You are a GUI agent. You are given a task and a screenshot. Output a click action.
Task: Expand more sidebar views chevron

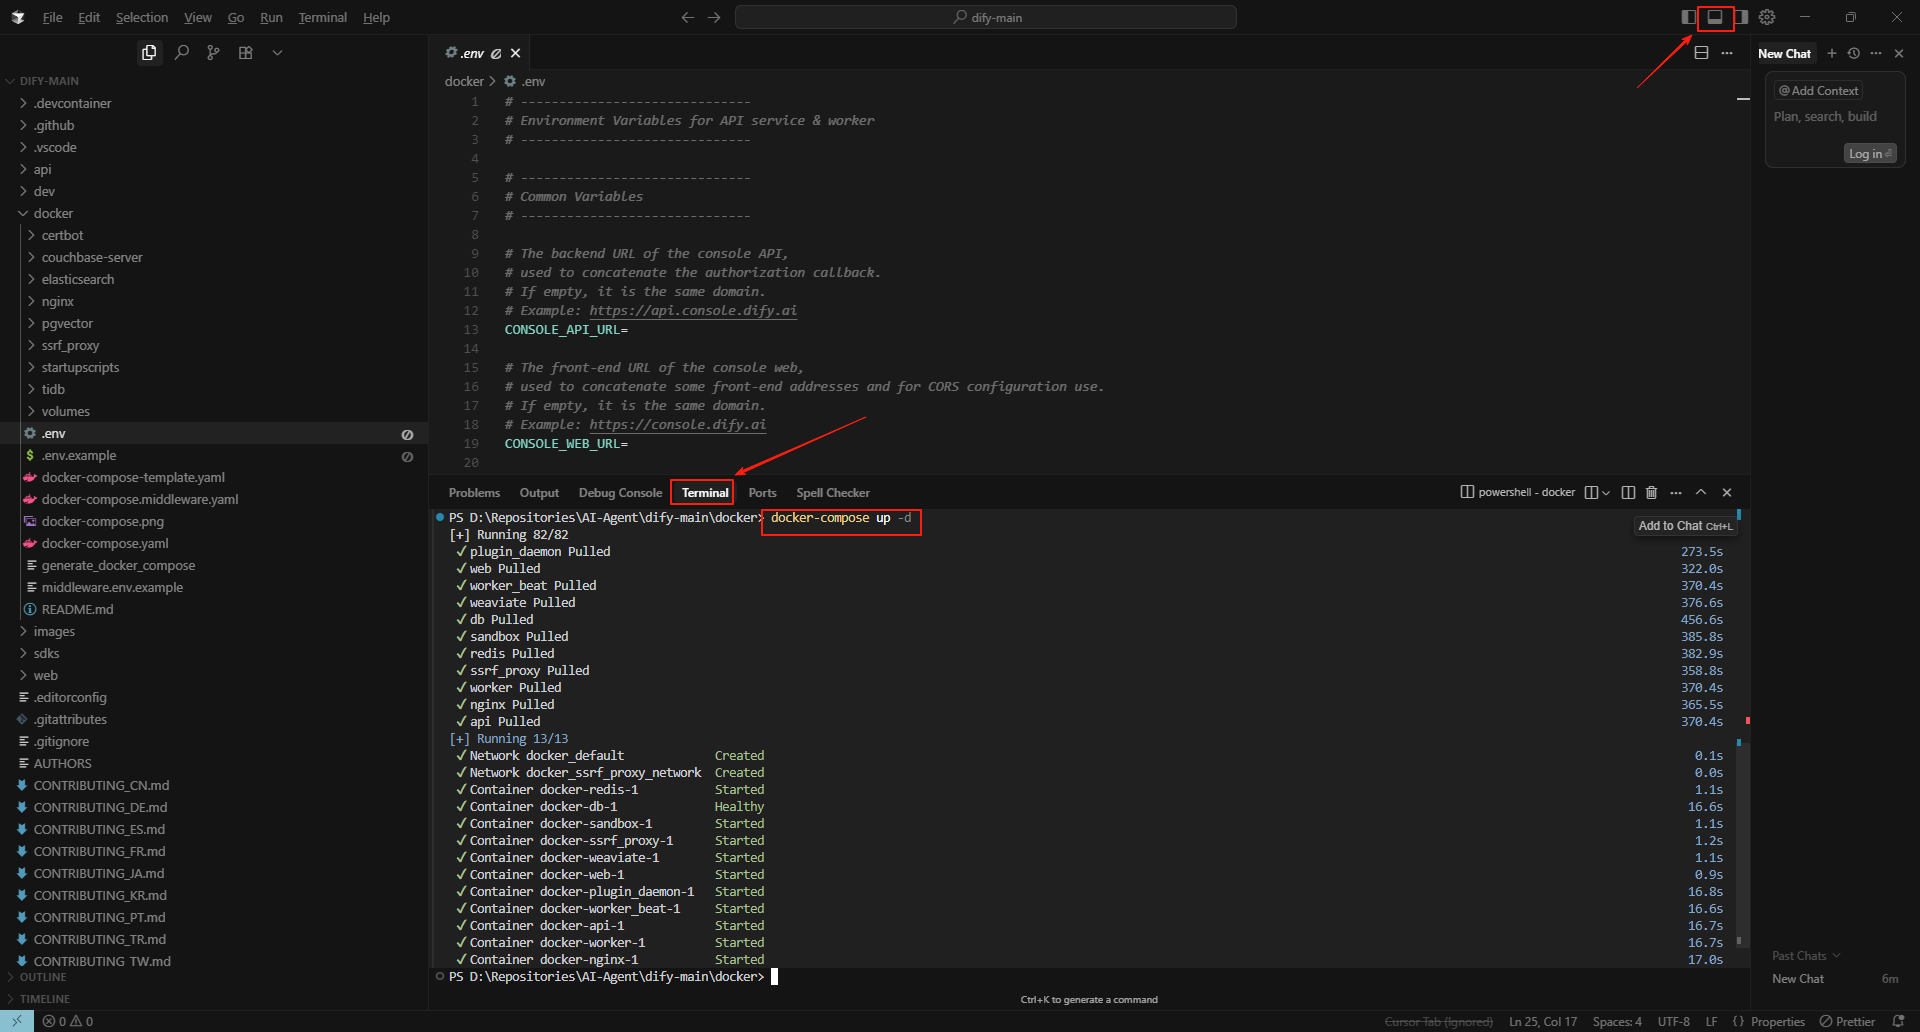[x=277, y=53]
